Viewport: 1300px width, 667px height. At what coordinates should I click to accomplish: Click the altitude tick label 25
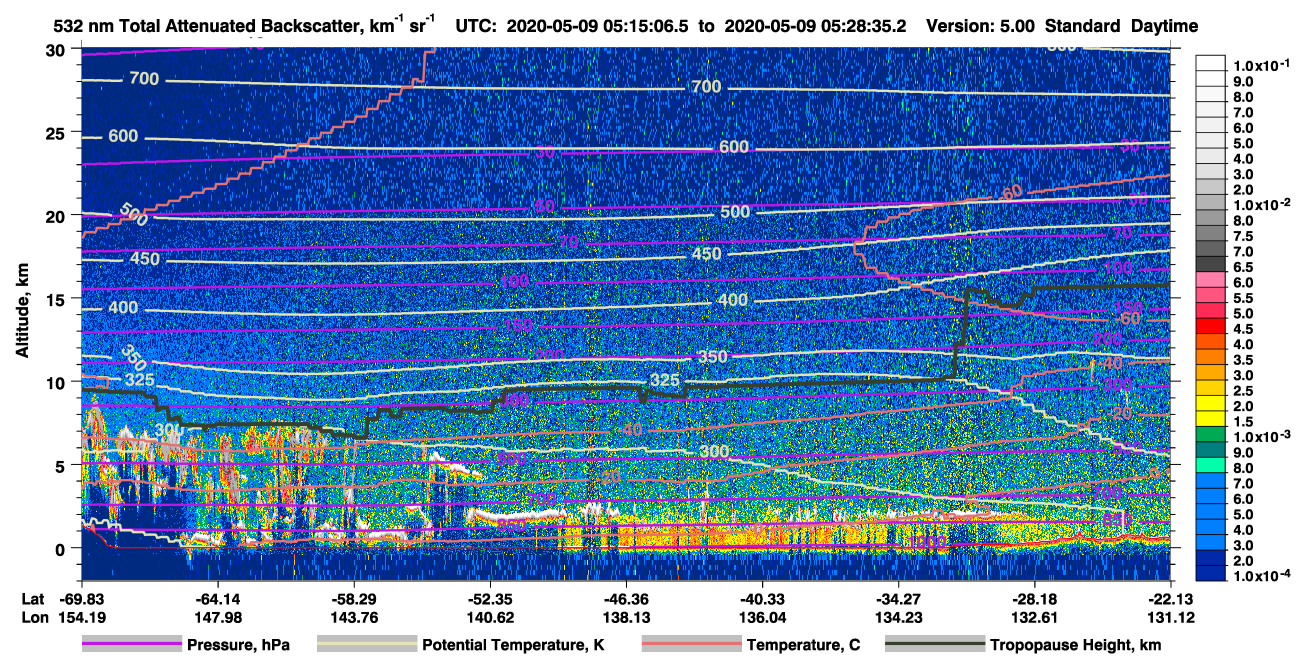[x=58, y=133]
